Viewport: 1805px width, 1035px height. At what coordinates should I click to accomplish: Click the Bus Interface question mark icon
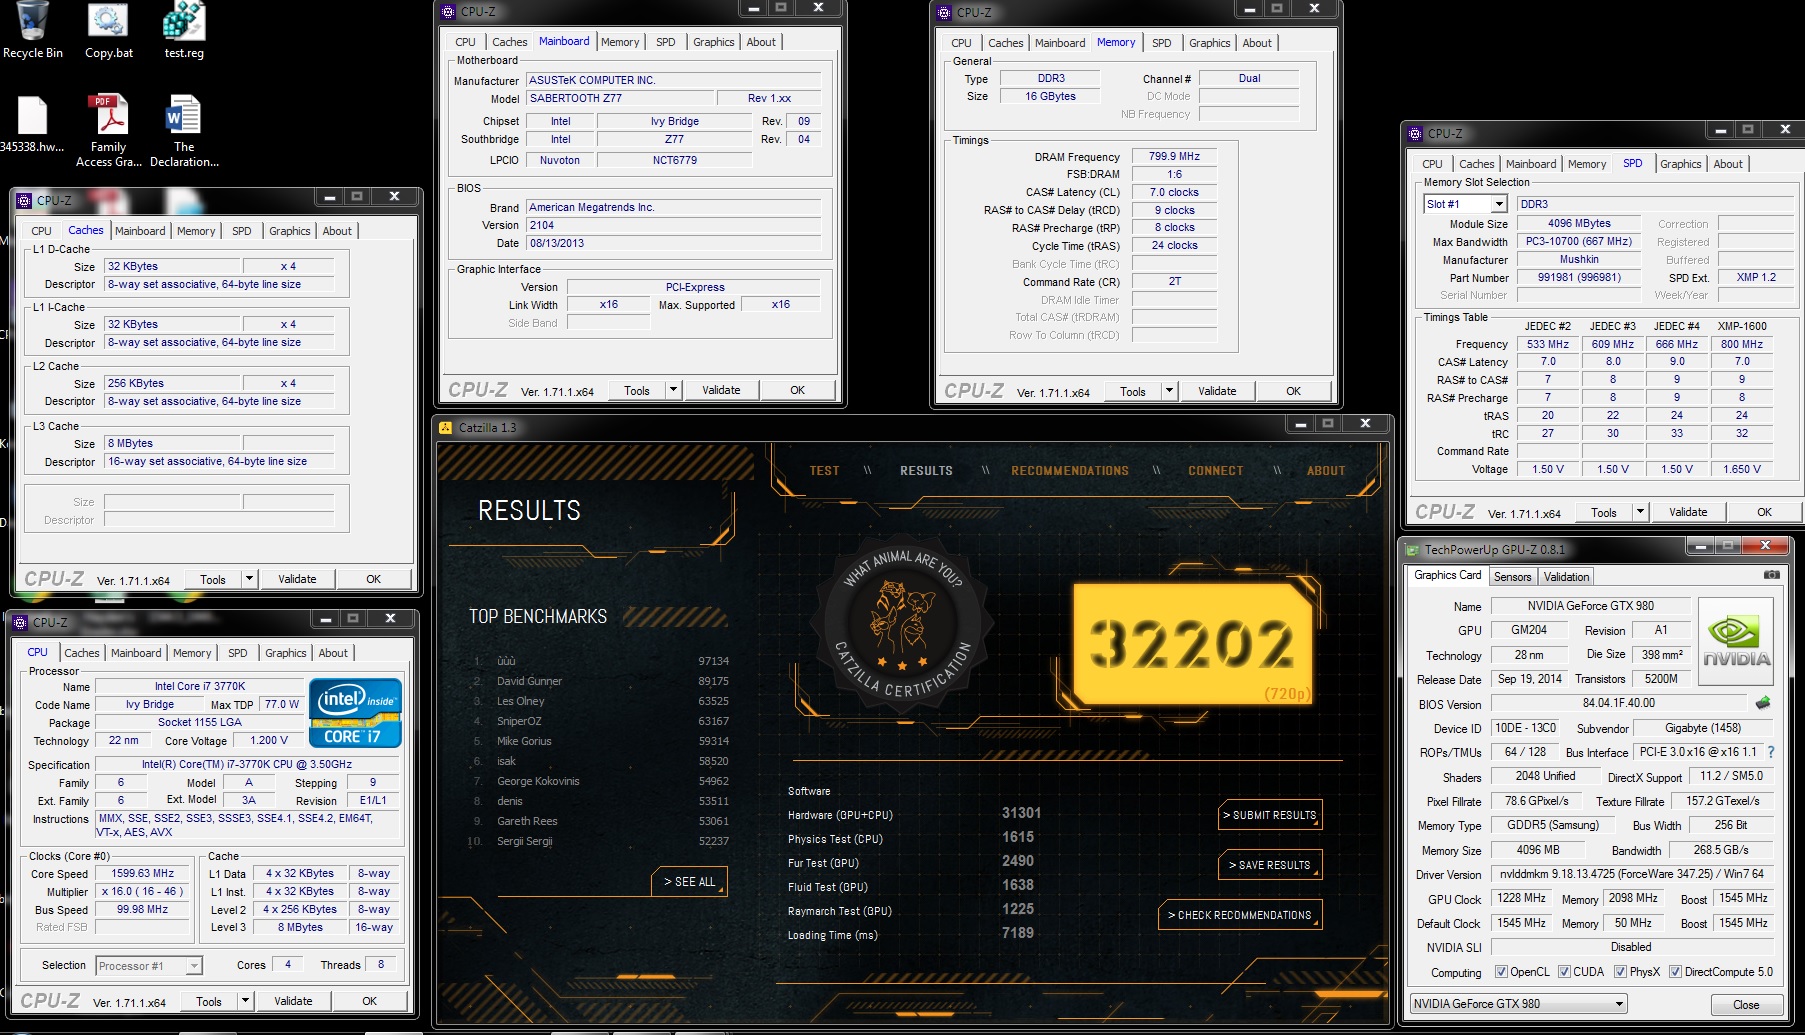tap(1771, 752)
